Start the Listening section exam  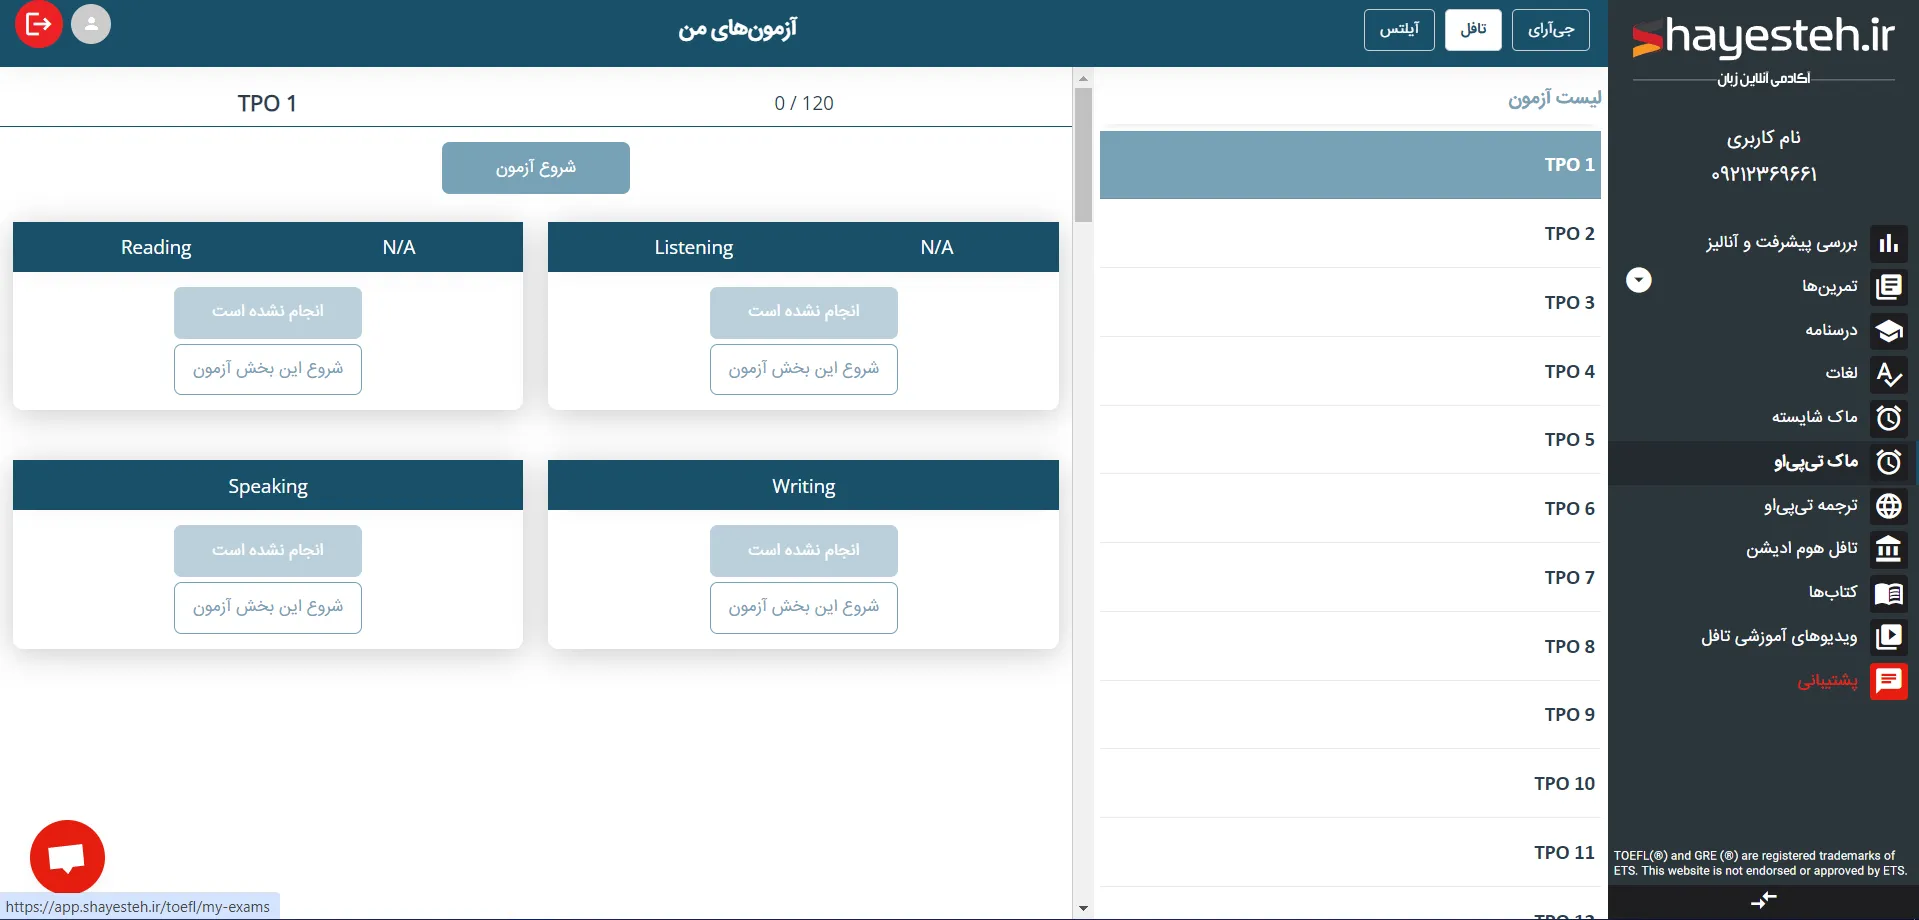pos(804,369)
